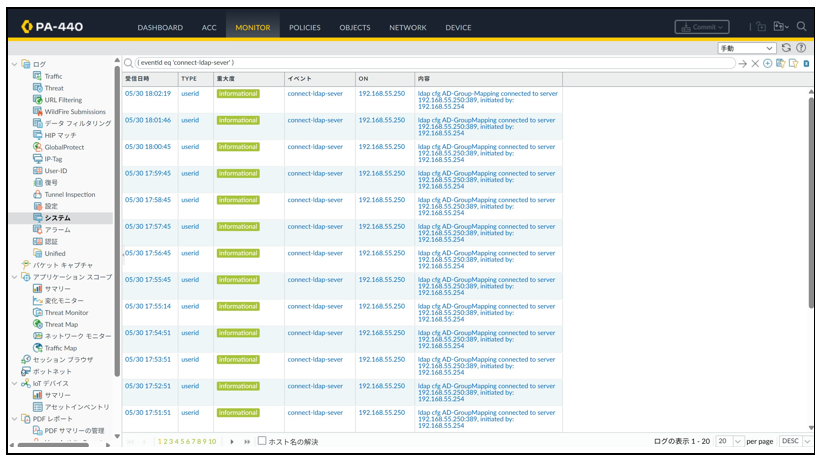Click the search magnifier icon in header

tap(801, 27)
